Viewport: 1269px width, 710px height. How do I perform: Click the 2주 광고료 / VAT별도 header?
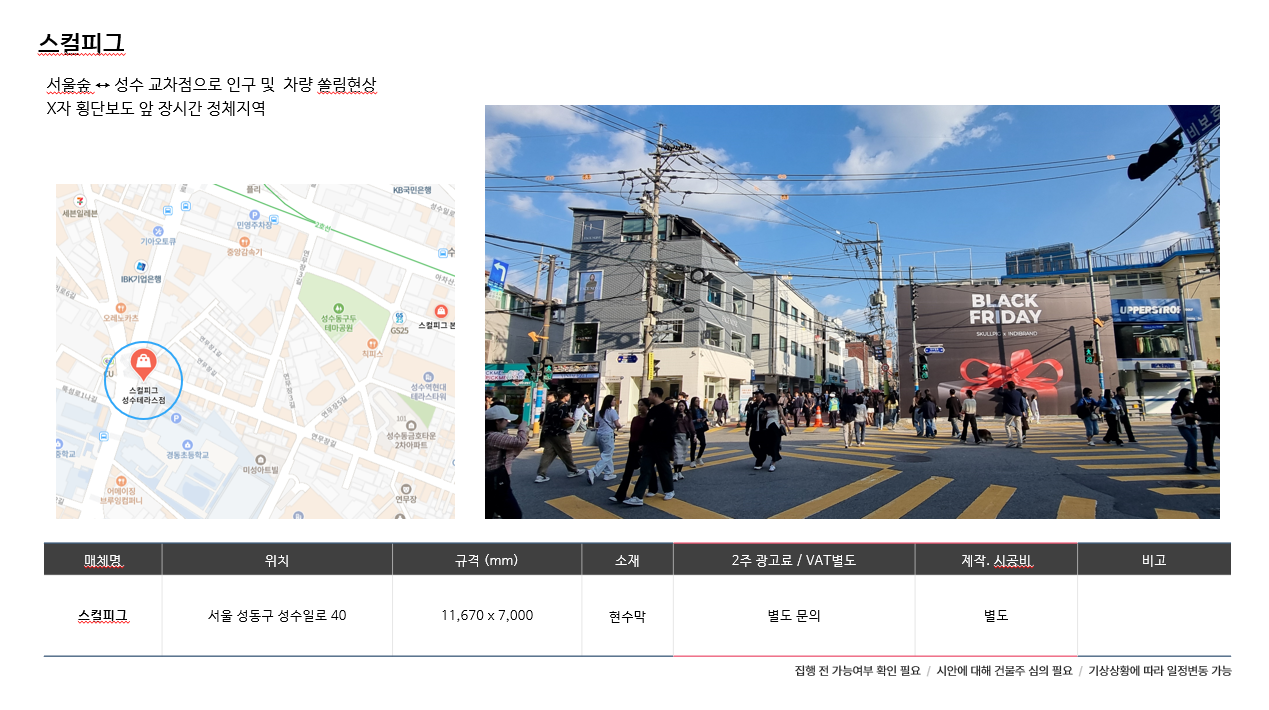coord(794,560)
